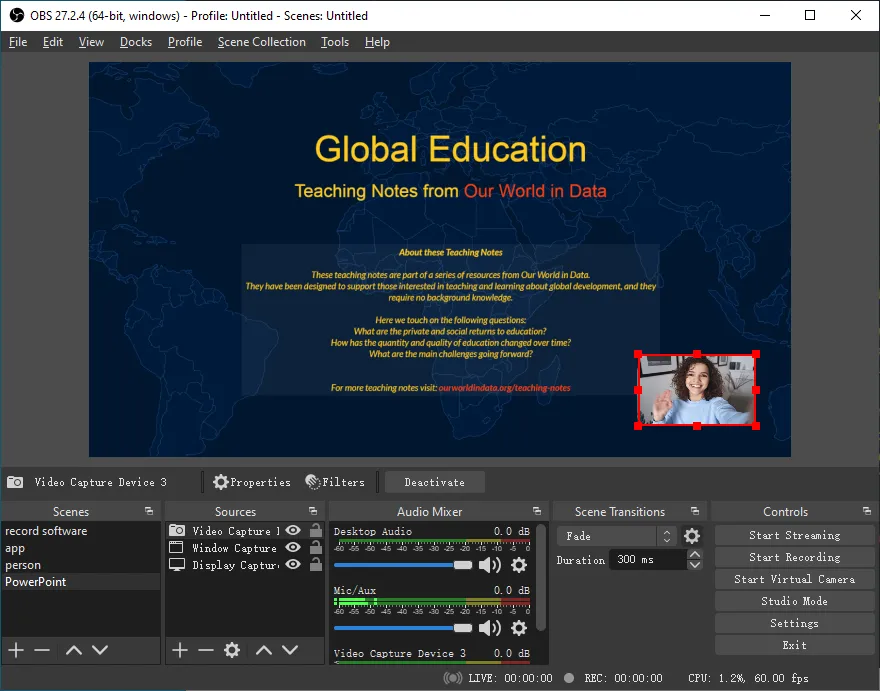
Task: Open the Tools menu
Action: click(335, 42)
